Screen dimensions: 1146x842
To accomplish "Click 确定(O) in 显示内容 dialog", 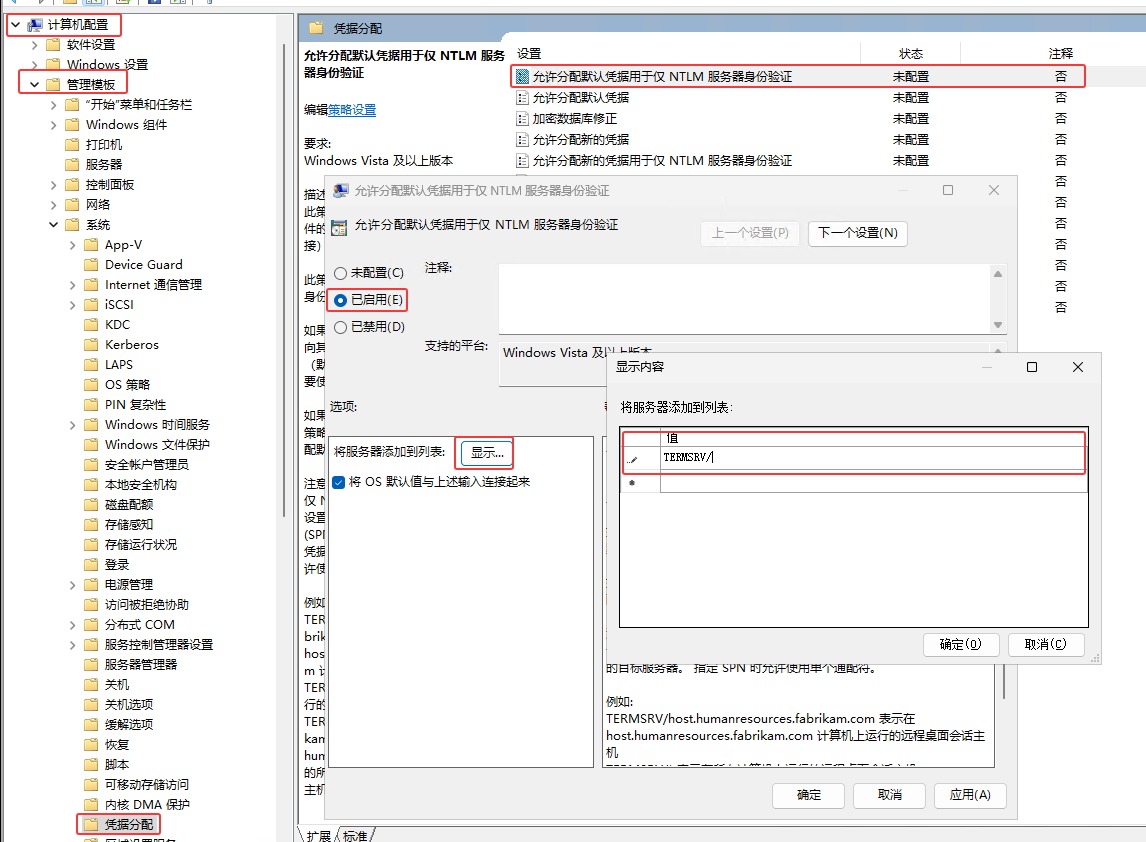I will click(960, 645).
